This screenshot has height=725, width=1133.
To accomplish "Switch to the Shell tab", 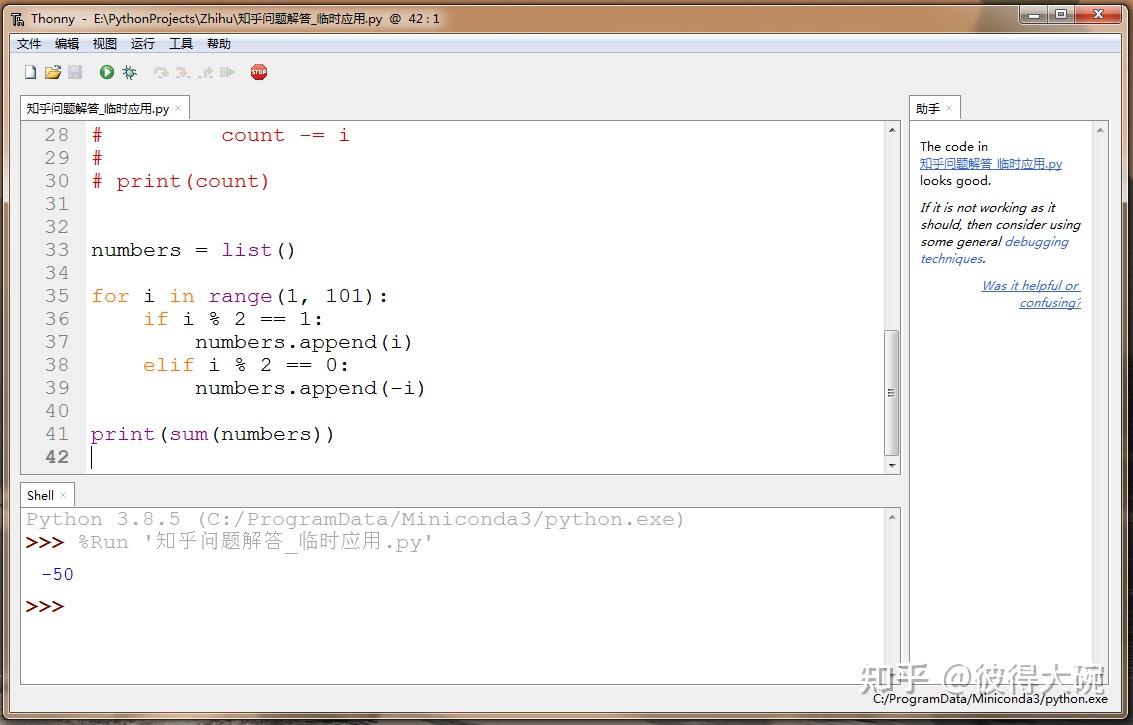I will [40, 494].
